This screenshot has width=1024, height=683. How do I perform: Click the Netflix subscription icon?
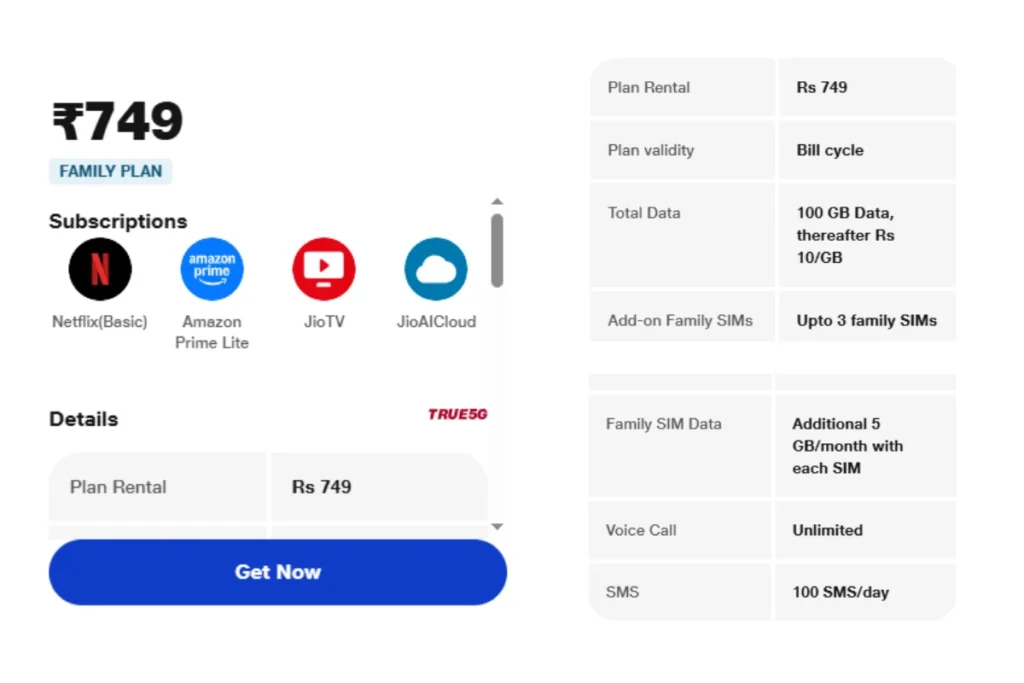100,269
